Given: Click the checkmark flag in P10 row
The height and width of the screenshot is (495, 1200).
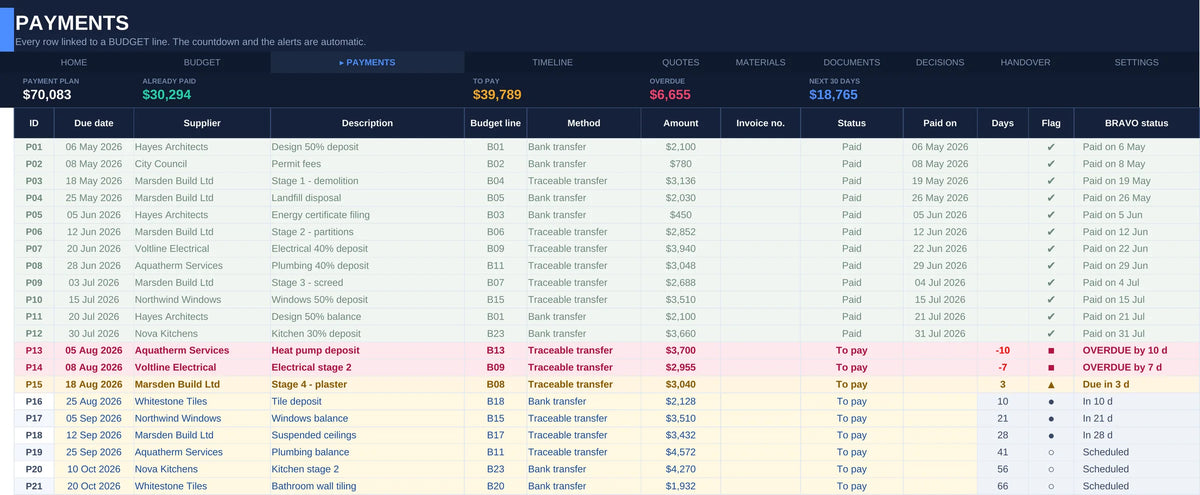Looking at the screenshot, I should pos(1051,300).
